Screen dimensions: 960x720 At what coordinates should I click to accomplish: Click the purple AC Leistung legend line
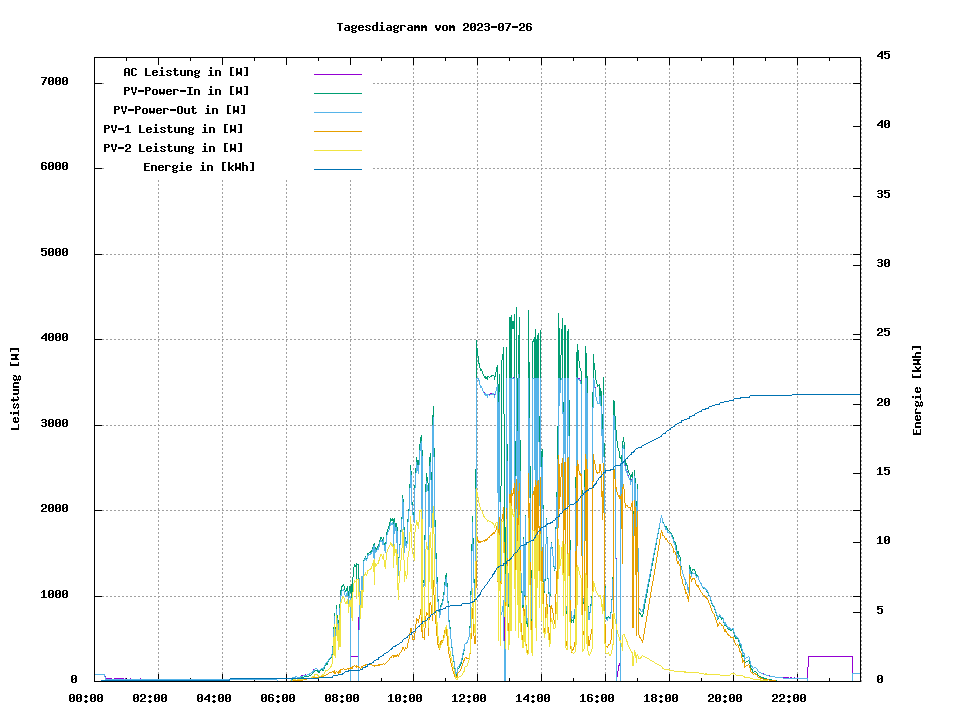tap(337, 74)
